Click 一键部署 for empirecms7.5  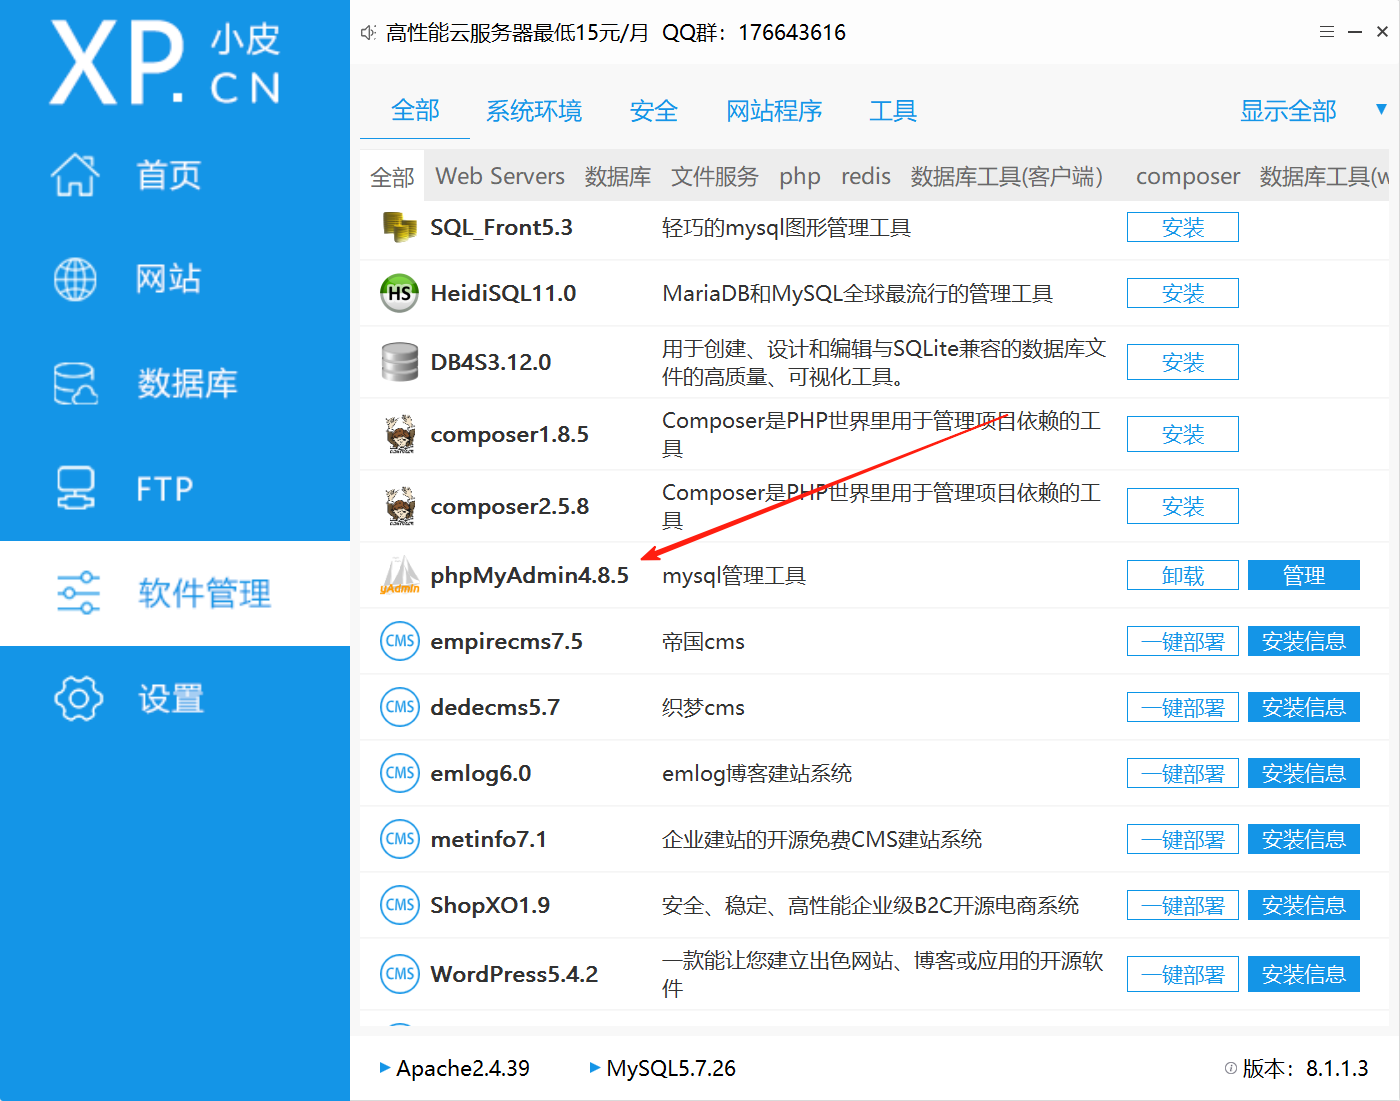[x=1183, y=641]
